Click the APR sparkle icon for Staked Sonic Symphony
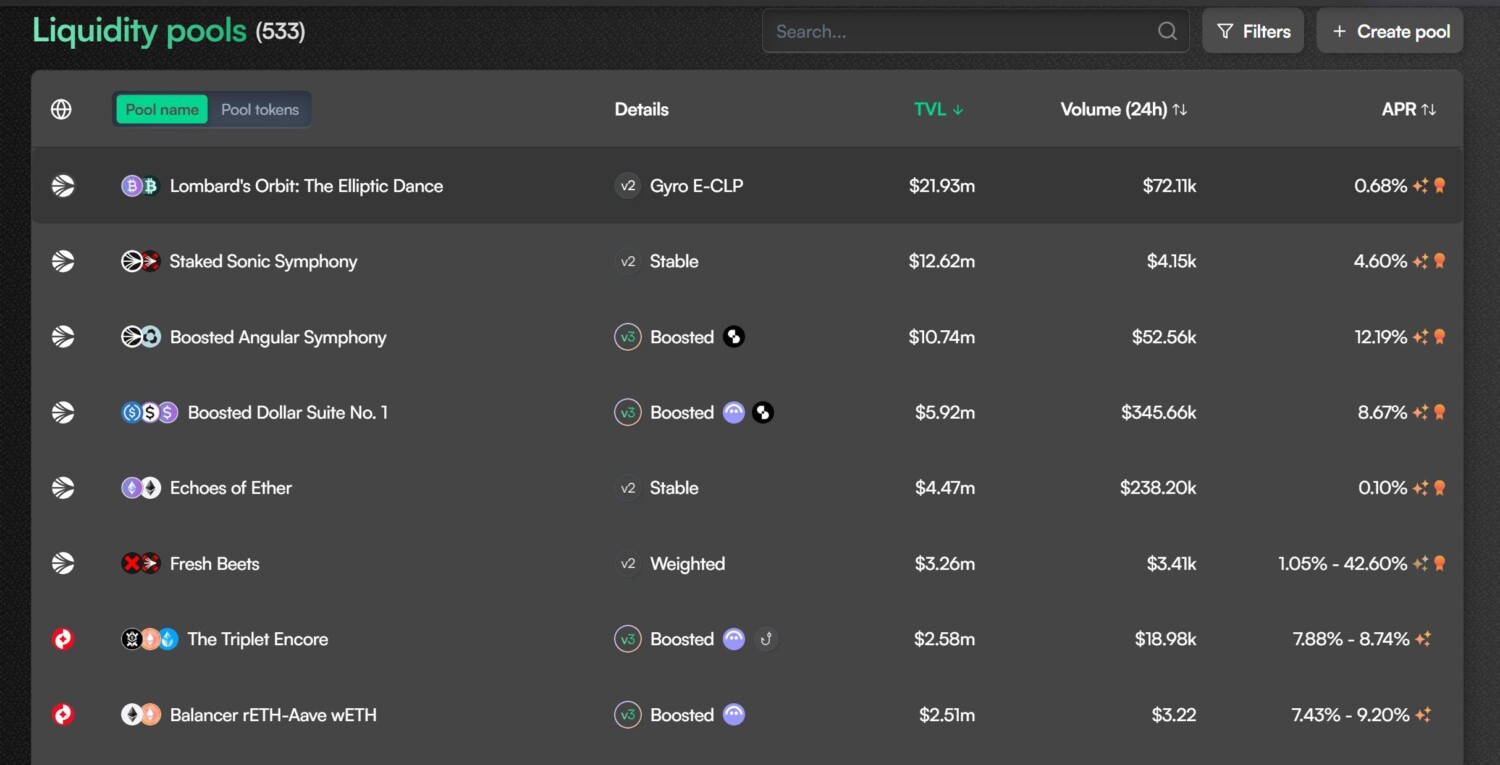 [x=1420, y=261]
